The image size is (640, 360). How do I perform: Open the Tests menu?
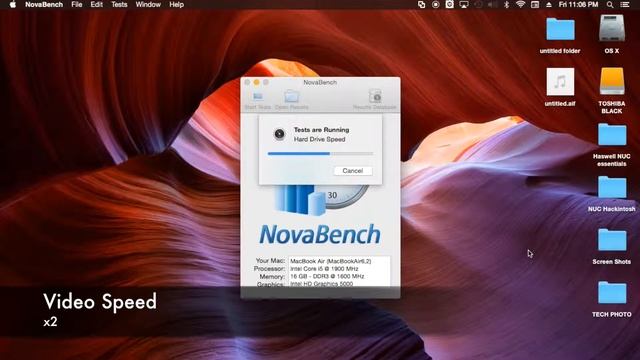coord(119,4)
